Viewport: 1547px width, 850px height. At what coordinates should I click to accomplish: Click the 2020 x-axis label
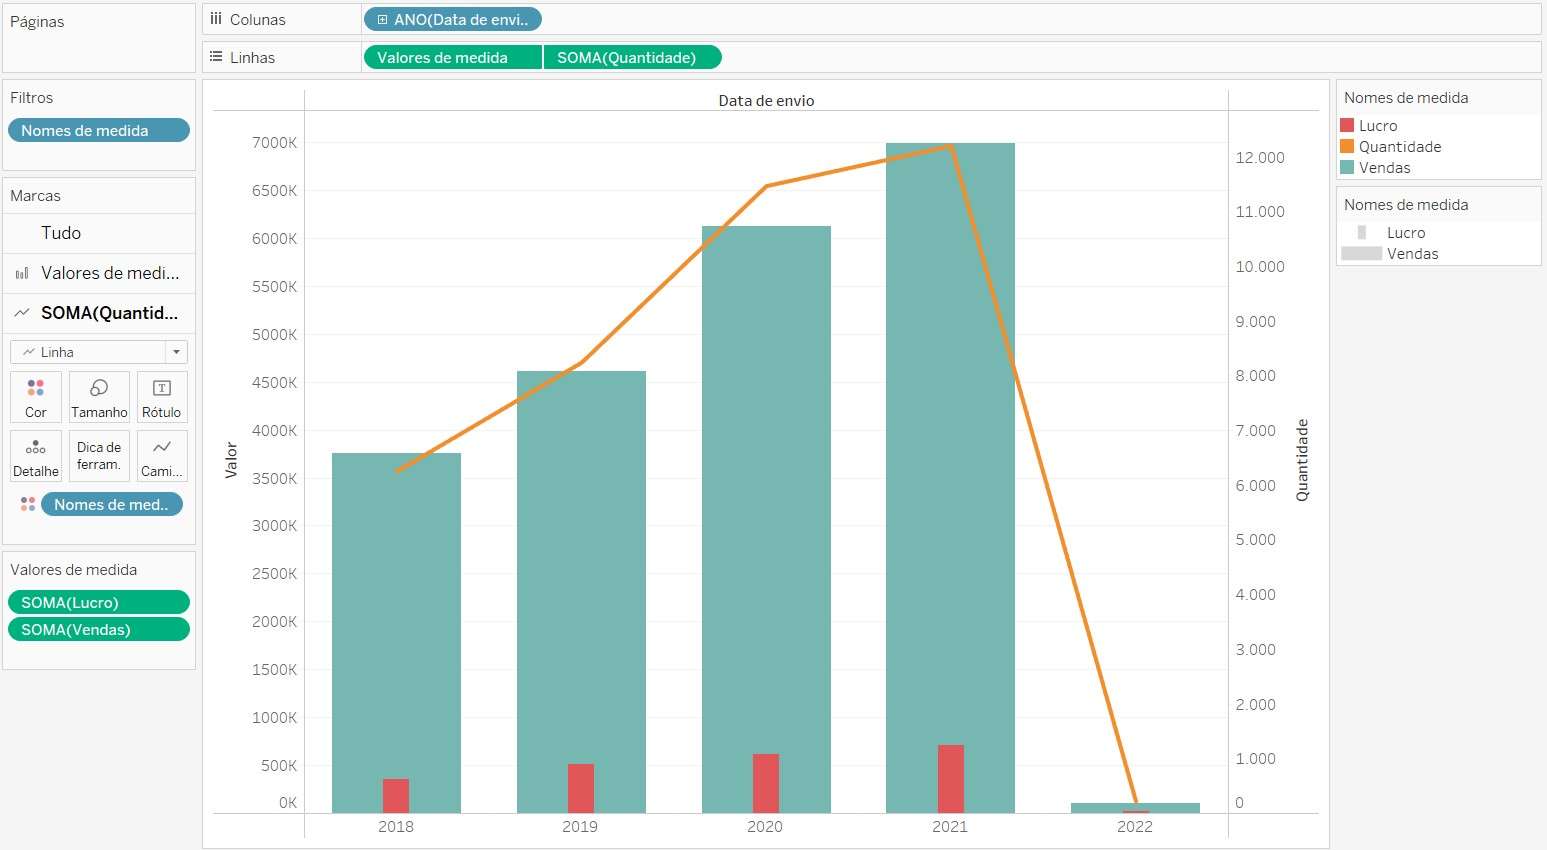[765, 827]
